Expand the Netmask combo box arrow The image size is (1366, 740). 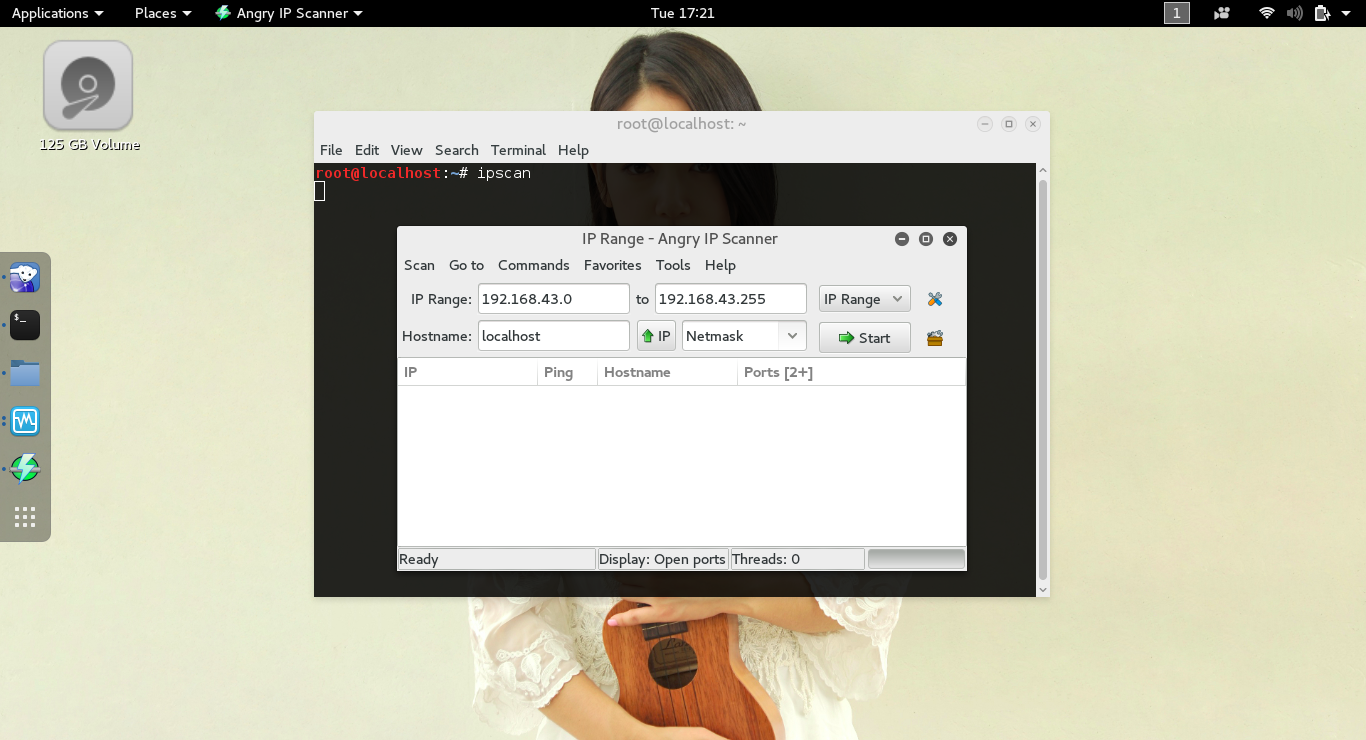pos(792,336)
